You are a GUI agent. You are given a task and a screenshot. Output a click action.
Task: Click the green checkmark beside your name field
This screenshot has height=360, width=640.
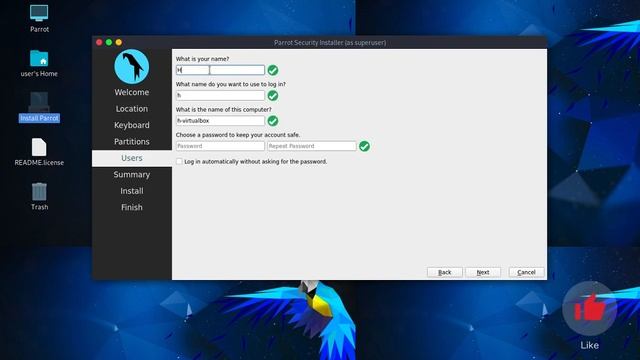tap(273, 70)
